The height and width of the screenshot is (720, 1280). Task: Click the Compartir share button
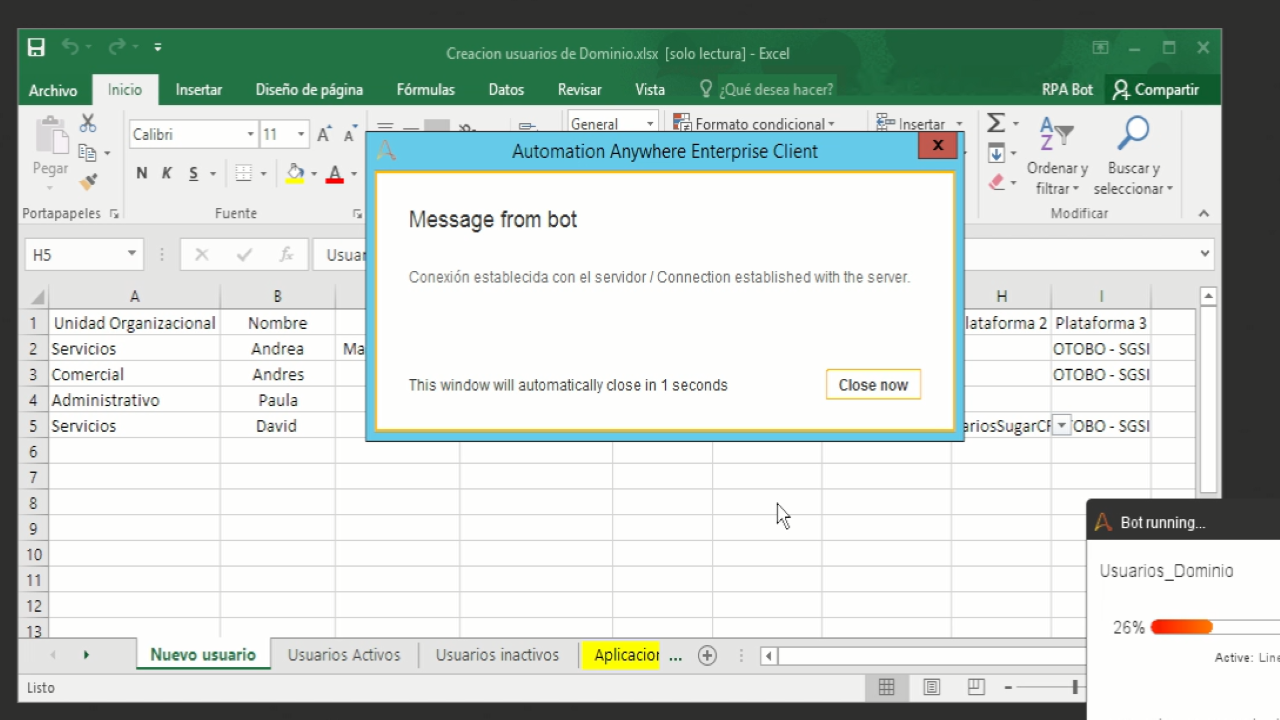click(x=1155, y=90)
